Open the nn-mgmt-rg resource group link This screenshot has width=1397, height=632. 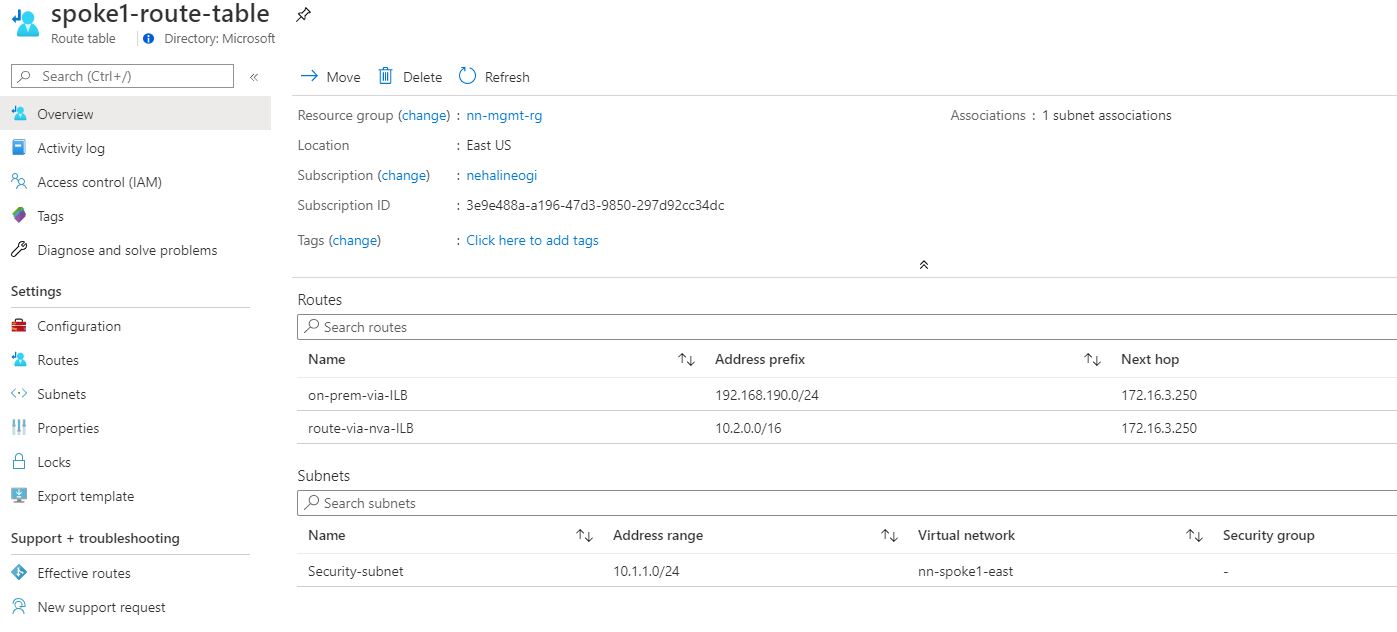[505, 115]
